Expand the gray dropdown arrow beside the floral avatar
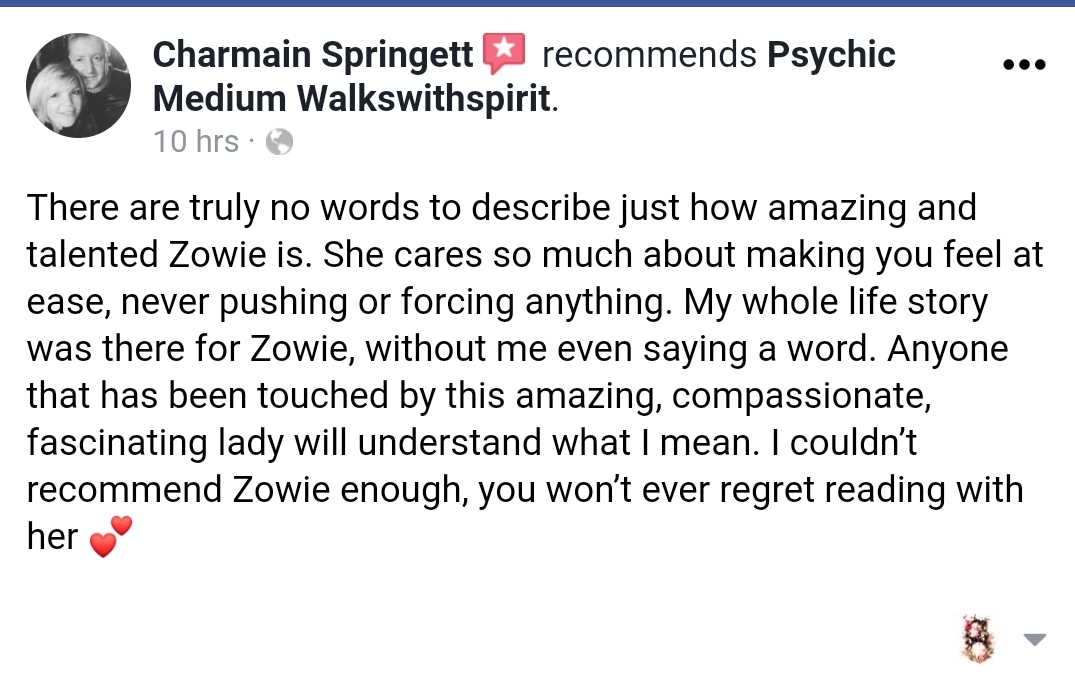1075x681 pixels. point(1033,639)
